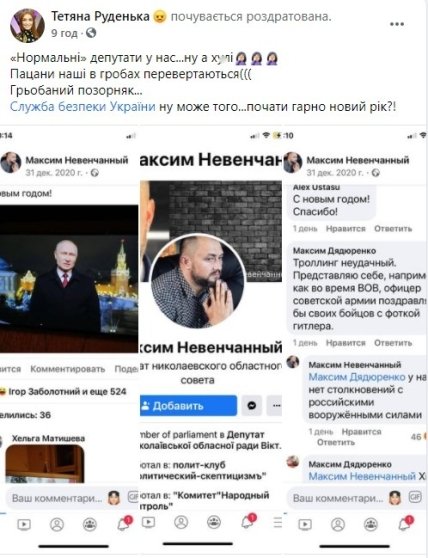428x558 pixels.
Task: Open the notifications bell in the left screenshot
Action: [x=124, y=523]
